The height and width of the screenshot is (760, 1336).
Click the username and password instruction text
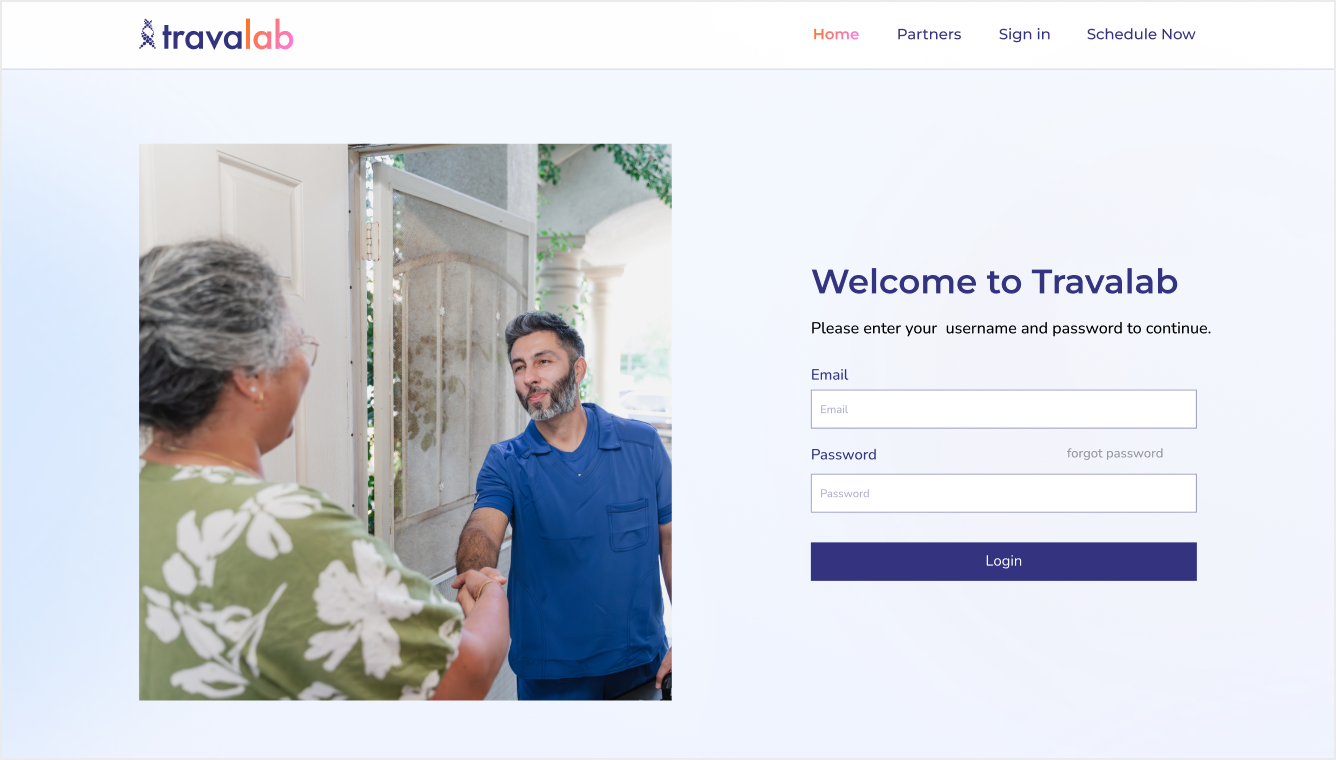tap(1011, 328)
